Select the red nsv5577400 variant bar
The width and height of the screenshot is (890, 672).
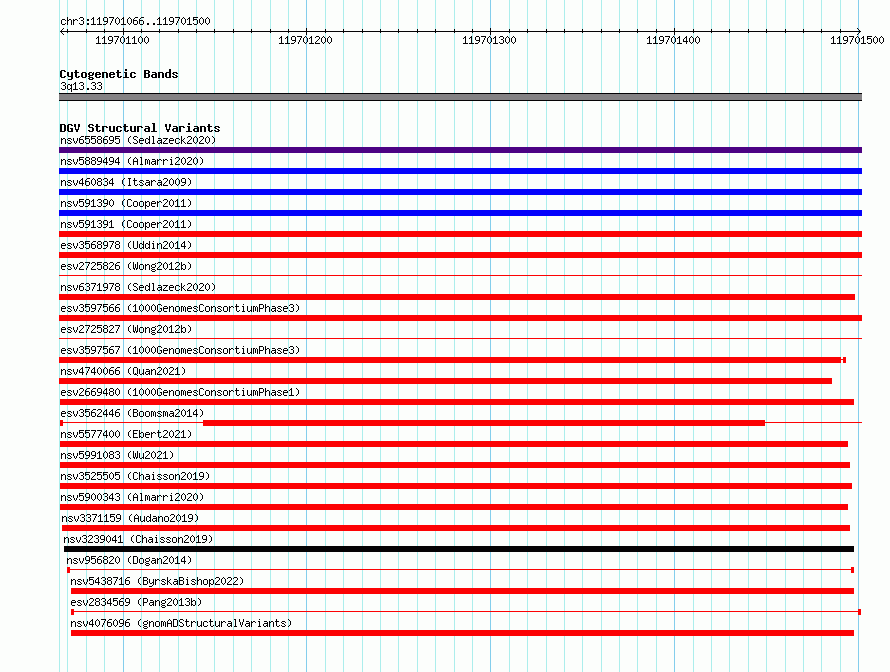point(454,444)
